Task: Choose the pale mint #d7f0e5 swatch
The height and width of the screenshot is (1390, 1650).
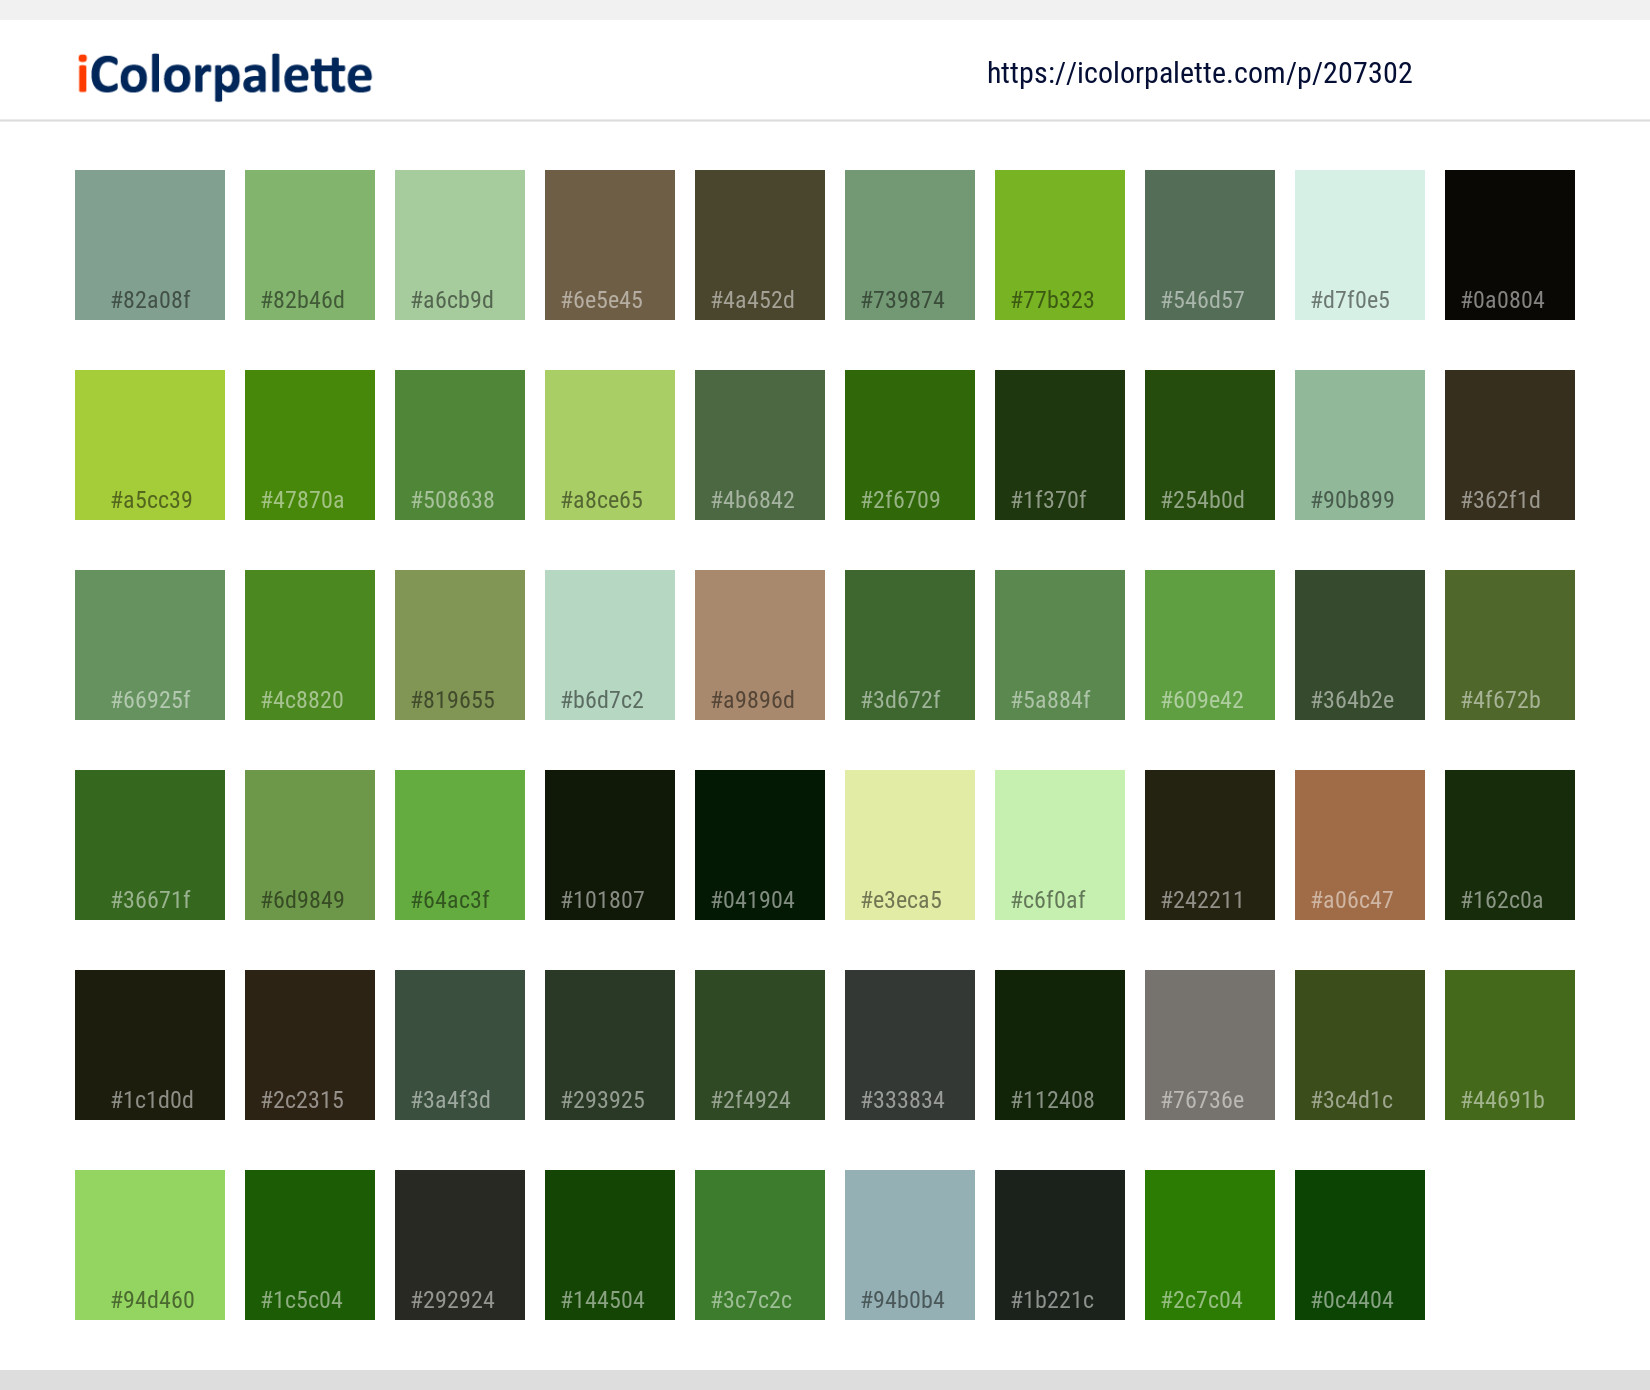Action: [1360, 245]
